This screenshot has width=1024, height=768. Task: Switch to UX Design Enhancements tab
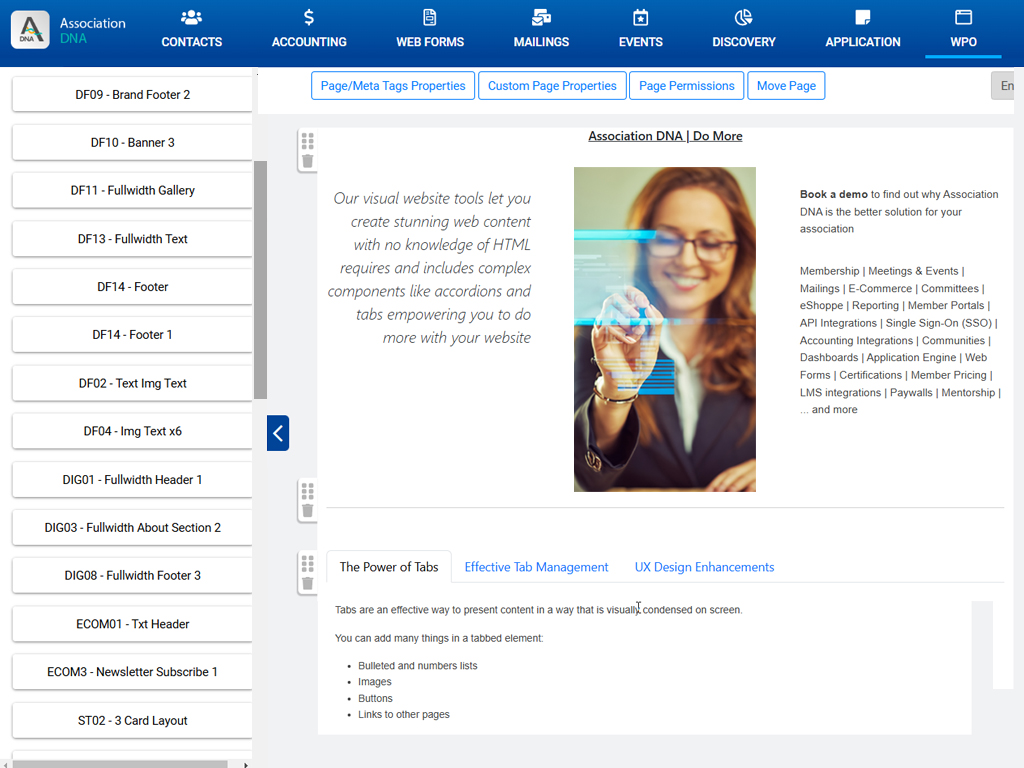[705, 567]
